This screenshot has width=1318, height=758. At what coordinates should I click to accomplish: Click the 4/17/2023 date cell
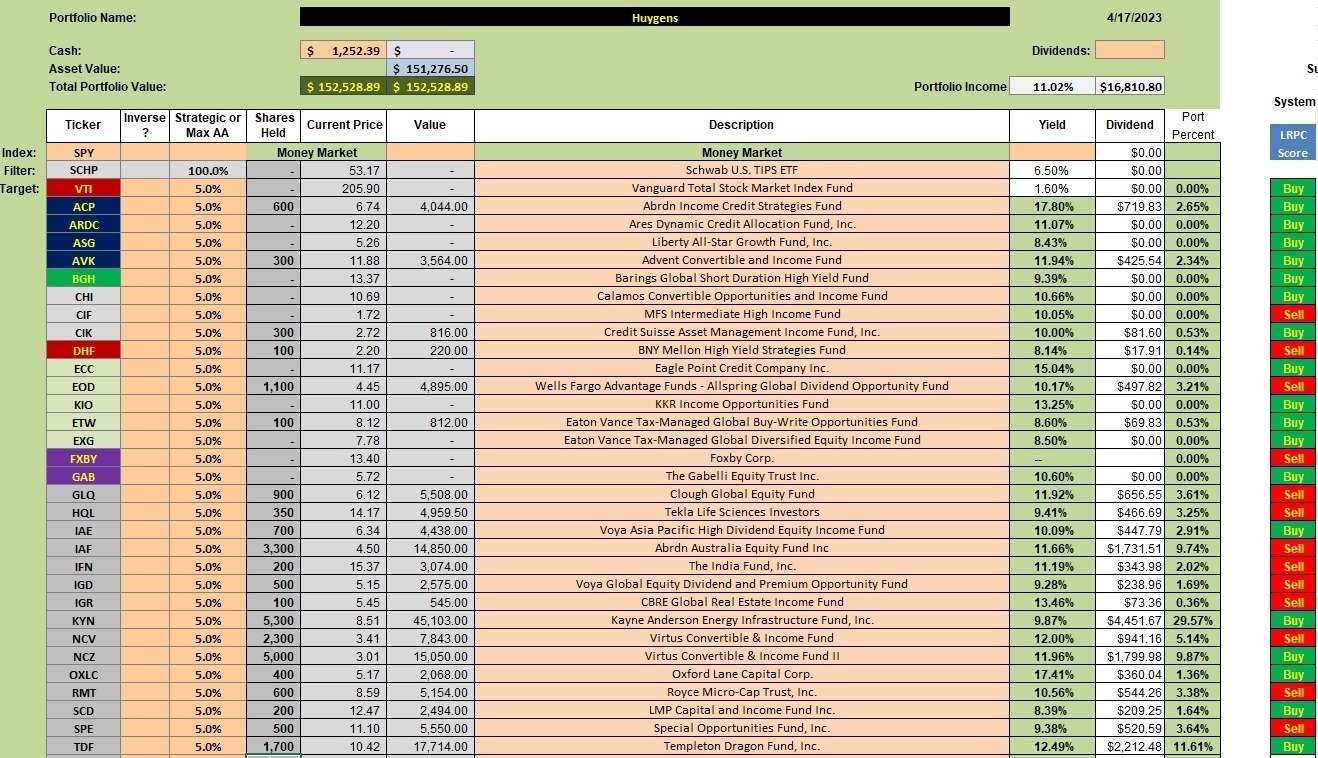[1132, 17]
